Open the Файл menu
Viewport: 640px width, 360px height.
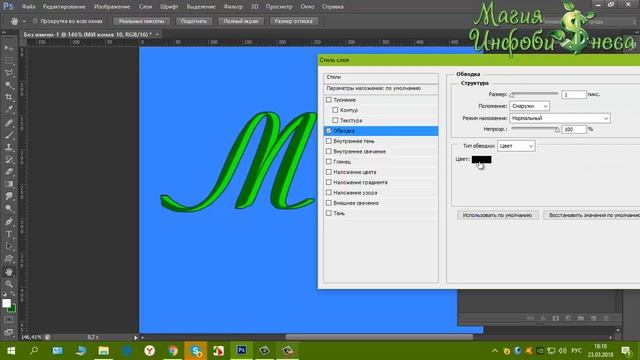pos(28,7)
